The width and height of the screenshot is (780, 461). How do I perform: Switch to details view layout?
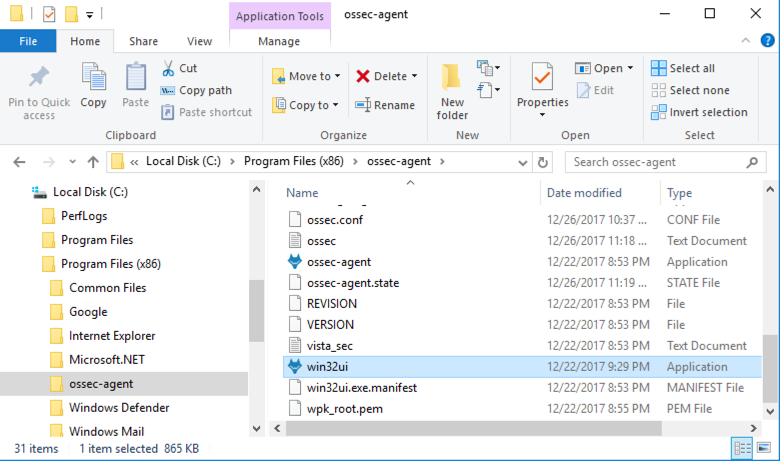pyautogui.click(x=742, y=448)
